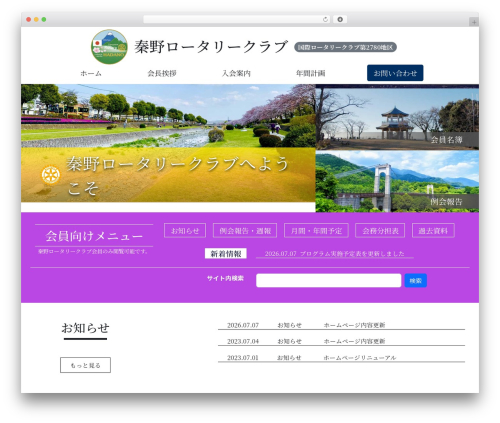Open the ホームページリニューアル entry
Image resolution: width=500 pixels, height=423 pixels.
pyautogui.click(x=341, y=358)
